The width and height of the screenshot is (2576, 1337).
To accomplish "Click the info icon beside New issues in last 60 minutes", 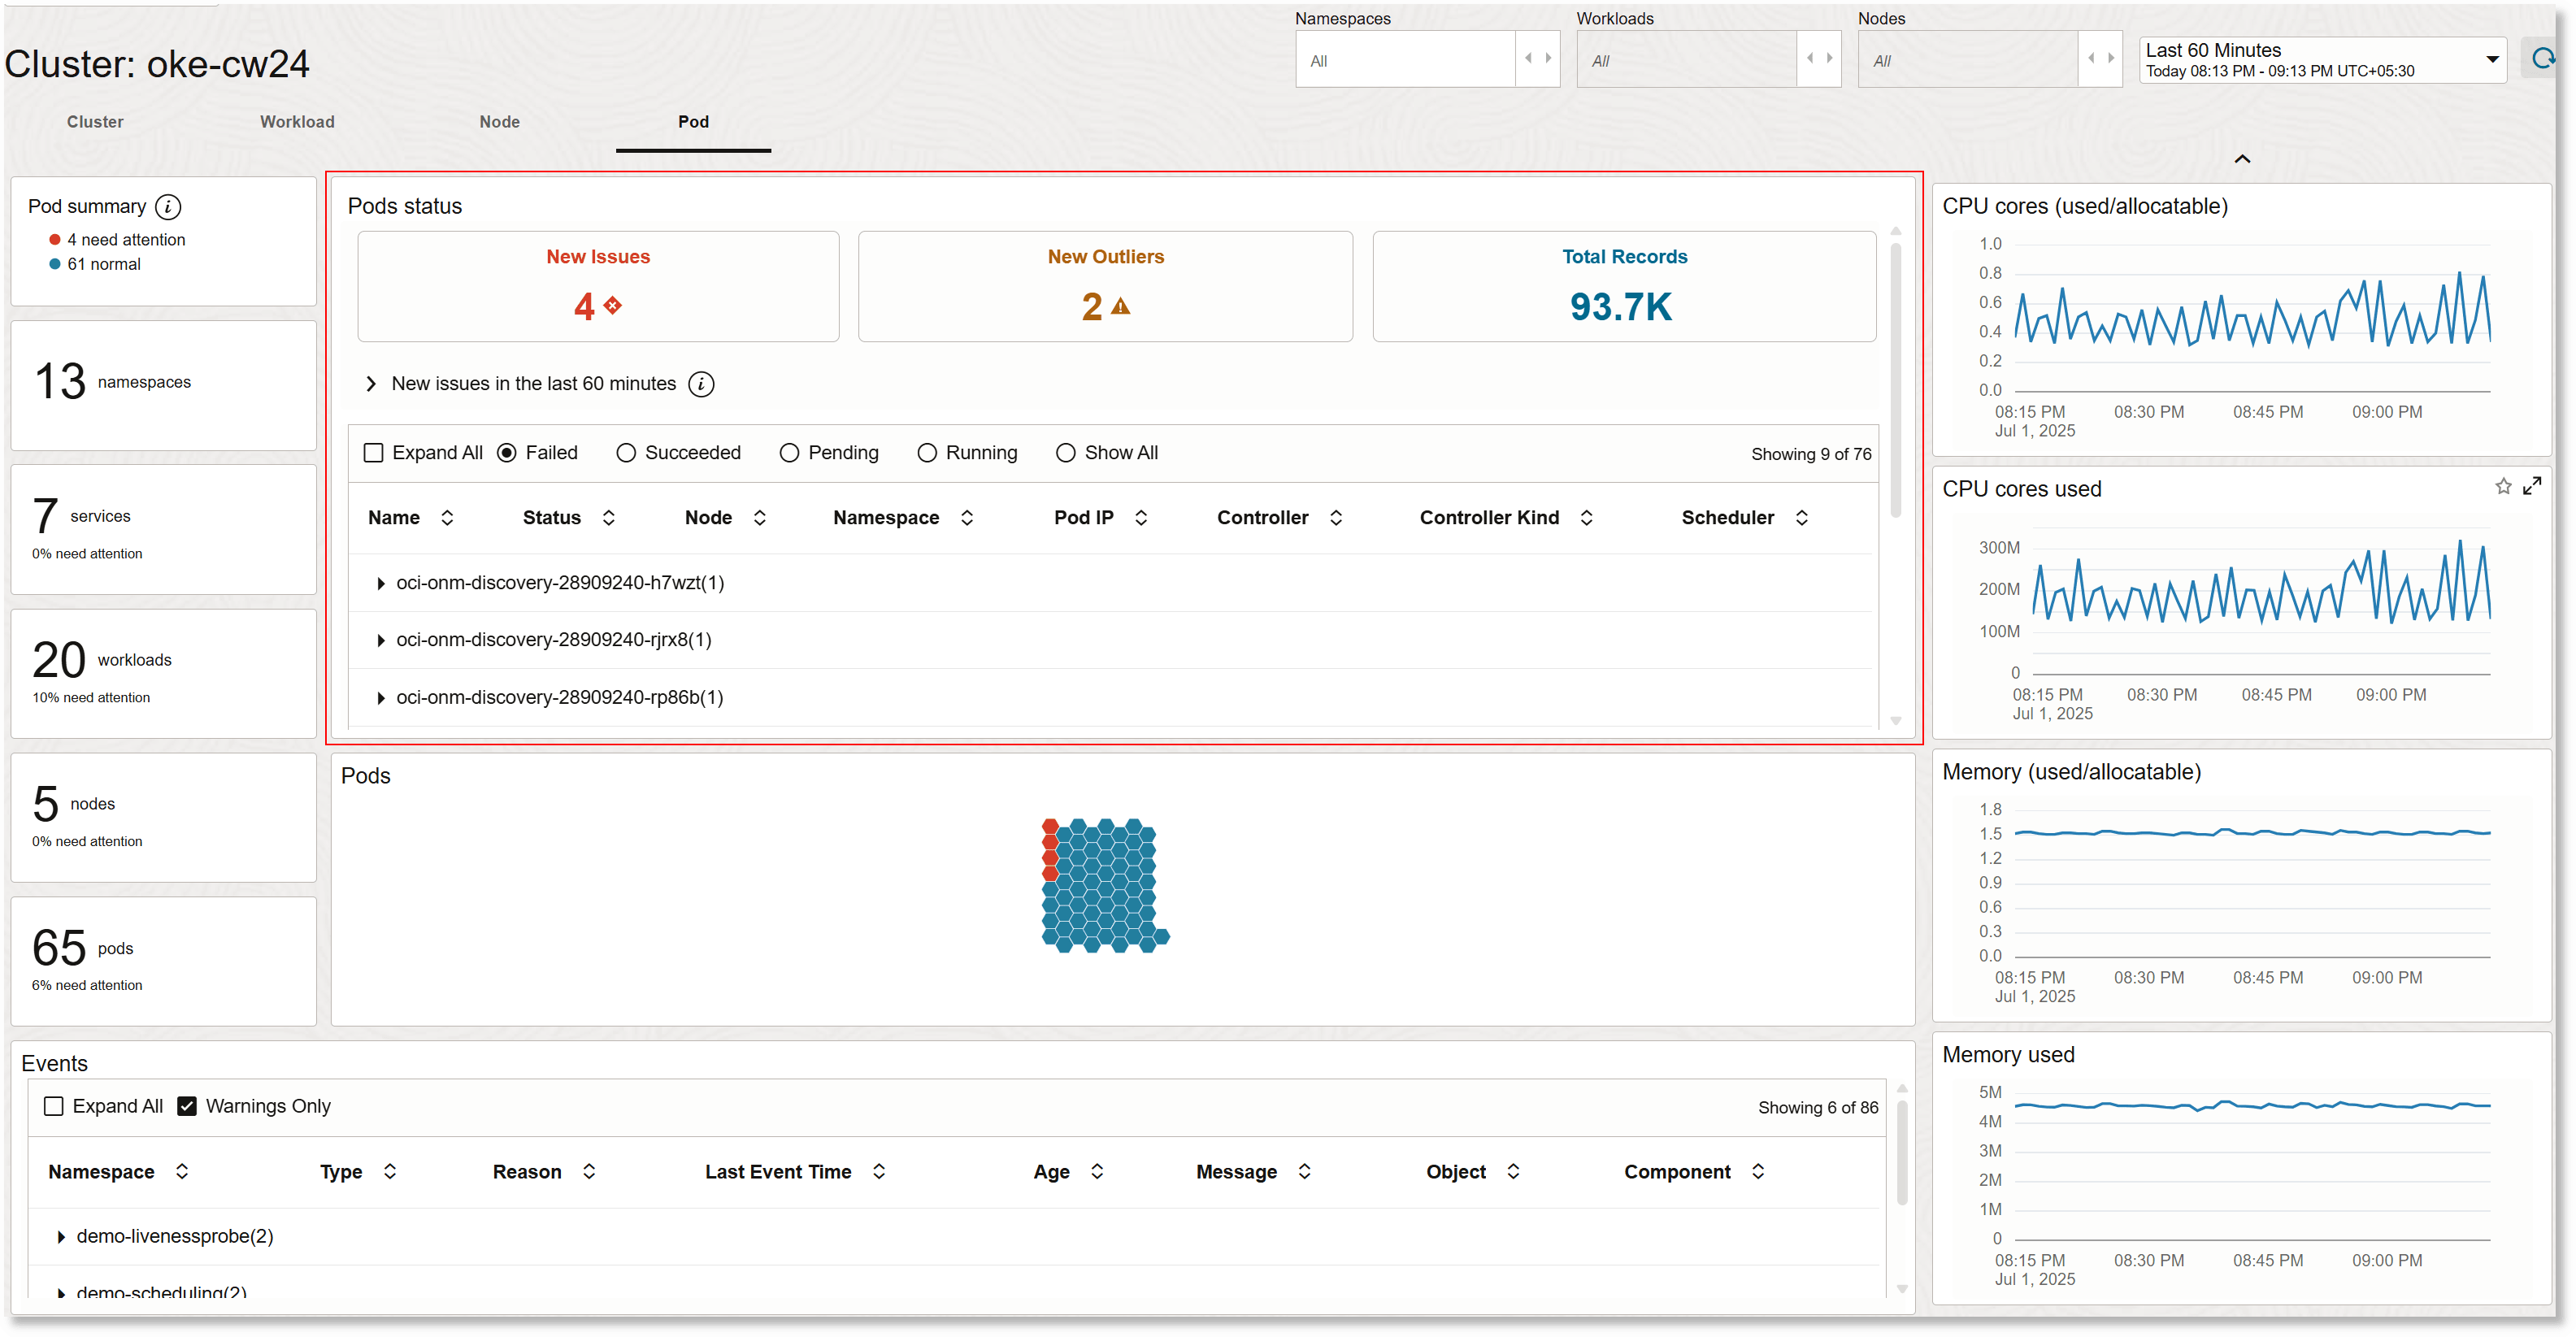I will [701, 384].
